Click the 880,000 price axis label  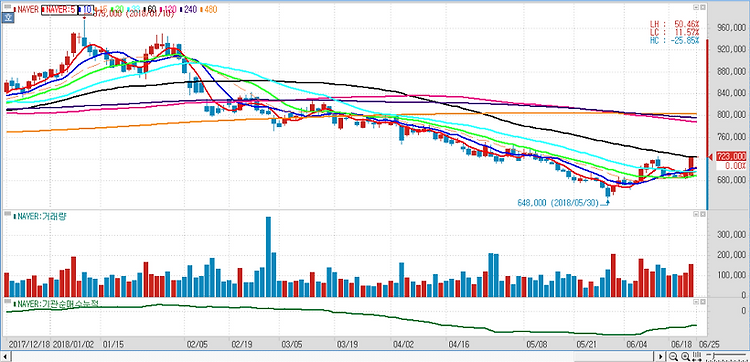coord(732,71)
